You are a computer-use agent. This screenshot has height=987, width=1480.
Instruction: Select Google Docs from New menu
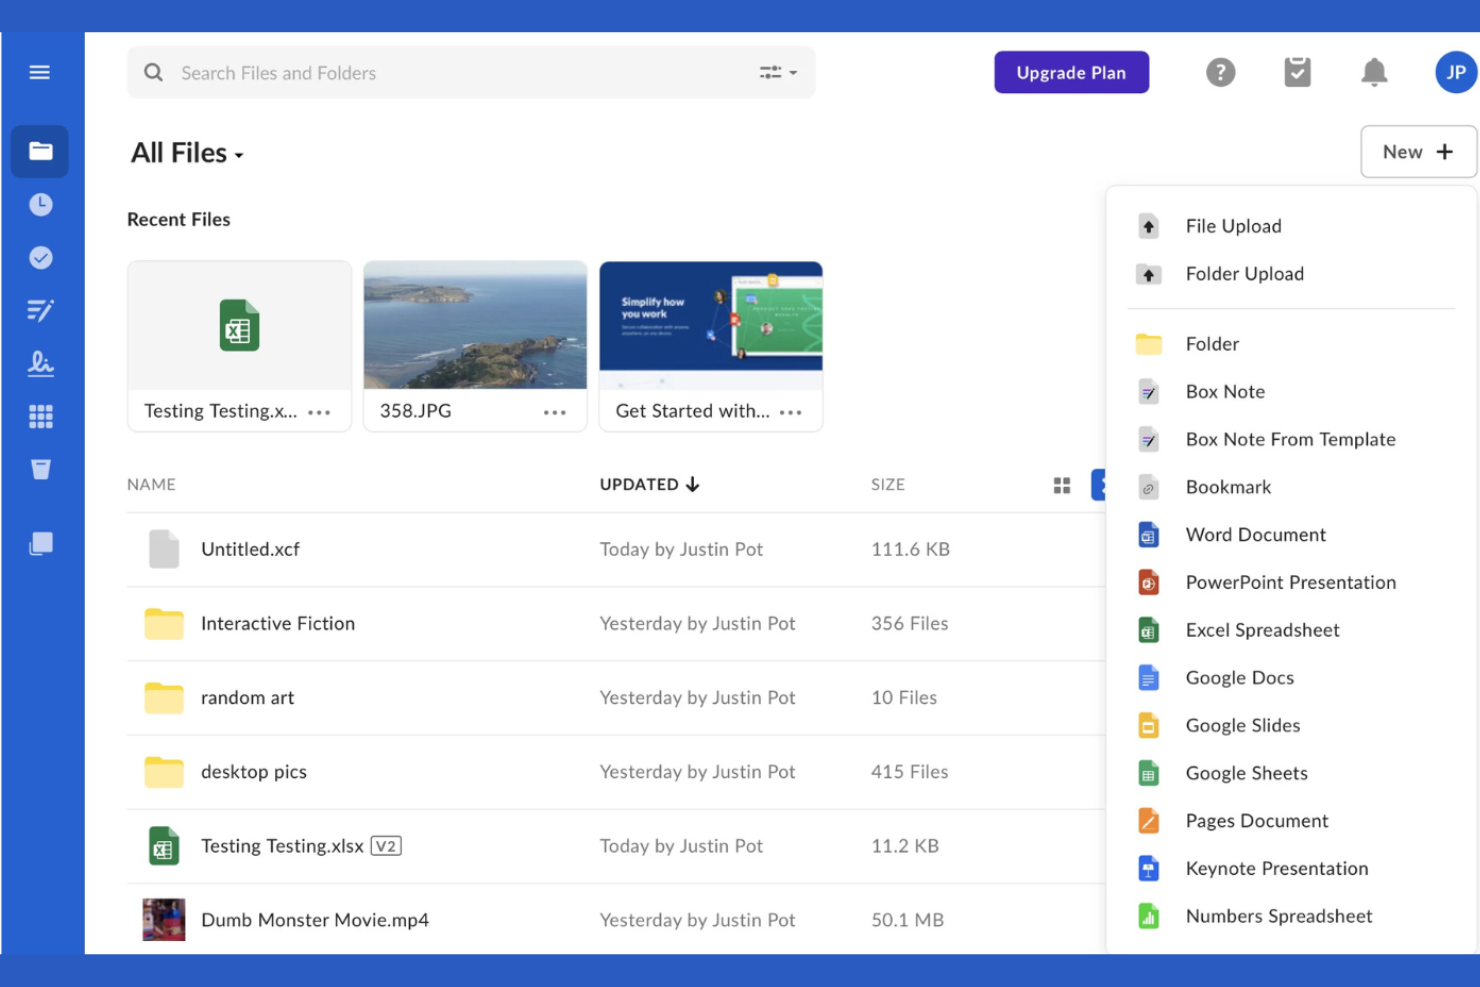tap(1239, 678)
